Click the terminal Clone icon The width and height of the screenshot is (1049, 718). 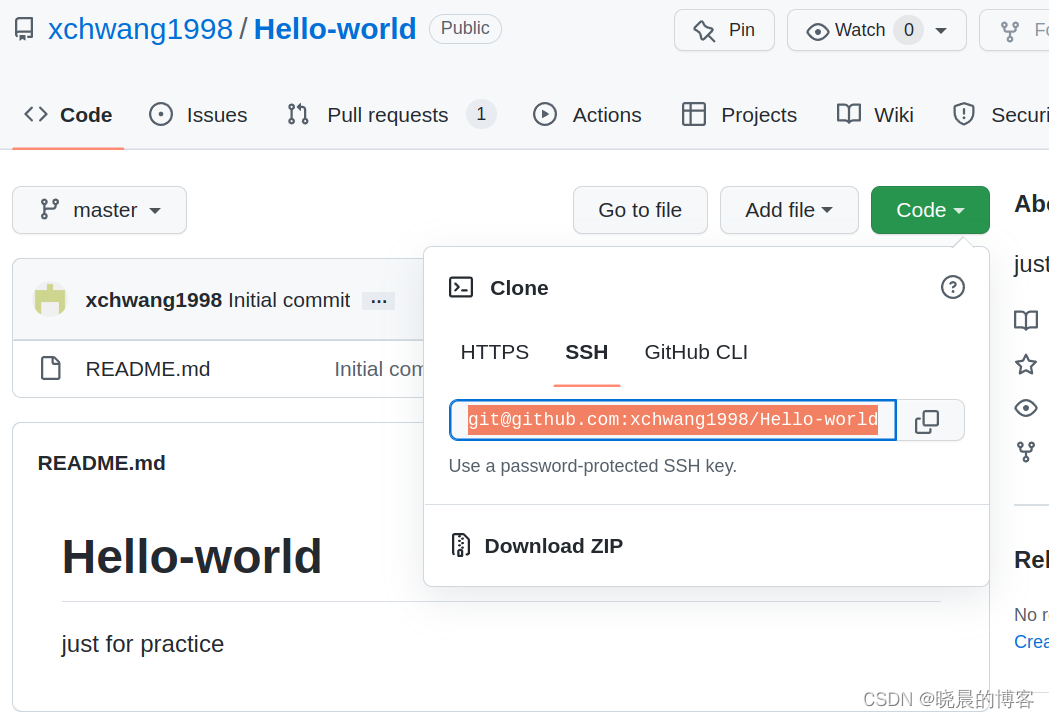(x=461, y=287)
